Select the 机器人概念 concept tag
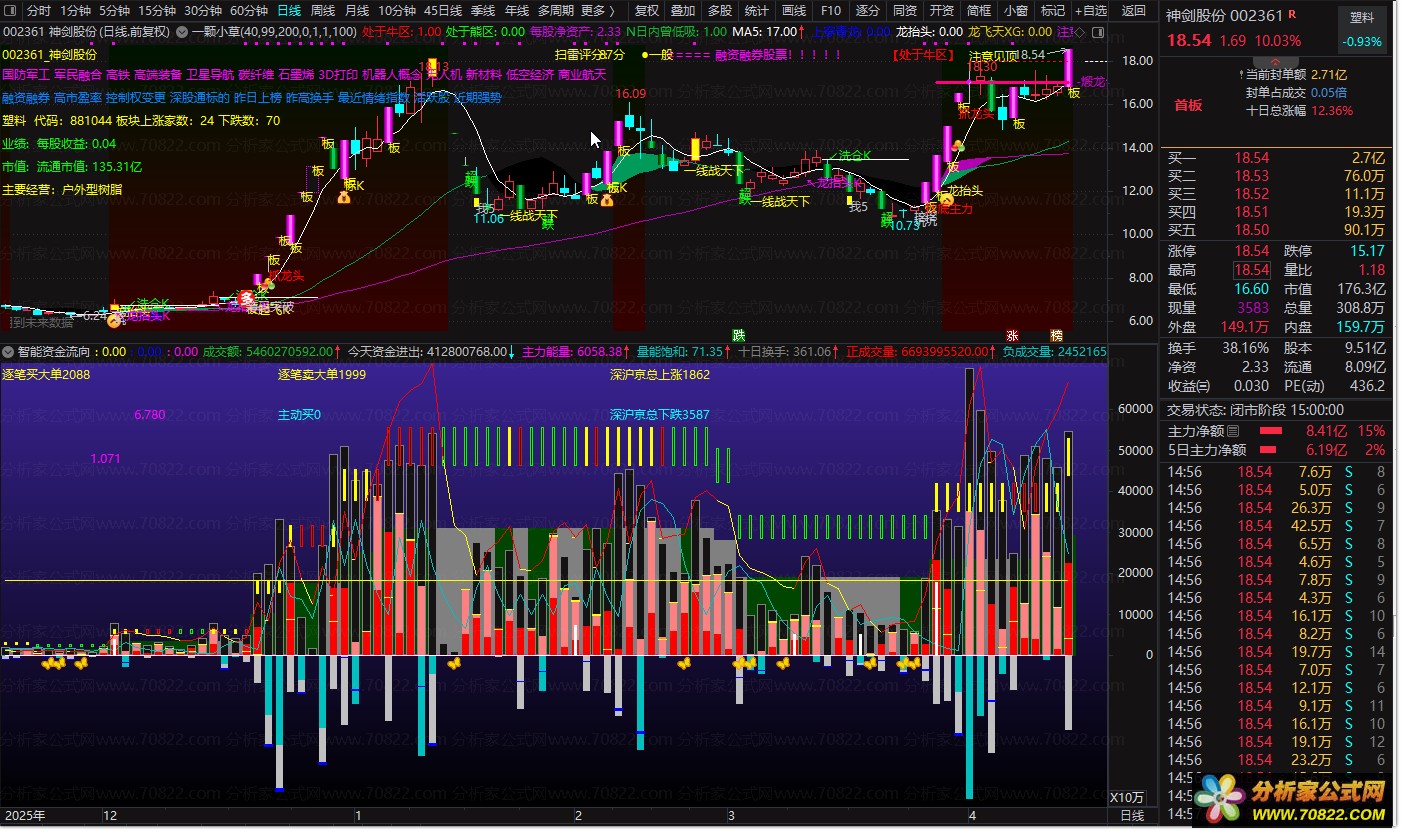The width and height of the screenshot is (1402, 831). [392, 74]
